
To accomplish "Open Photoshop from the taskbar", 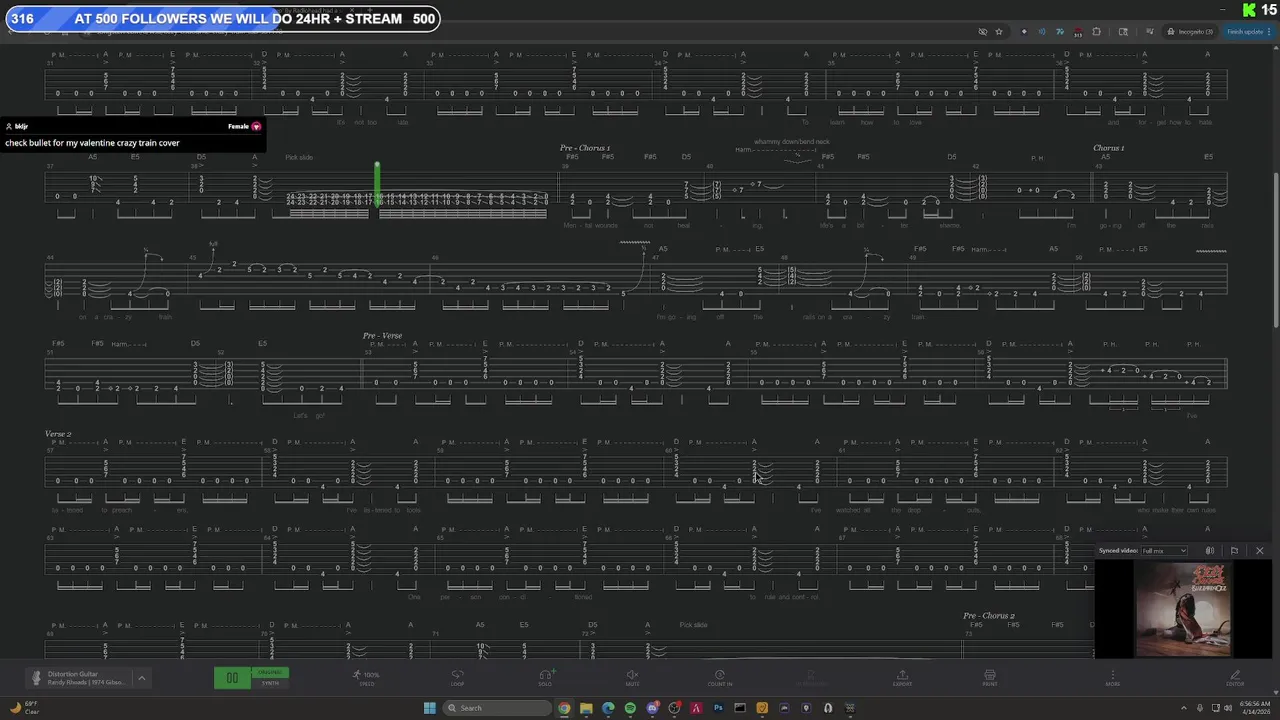I will pos(718,708).
